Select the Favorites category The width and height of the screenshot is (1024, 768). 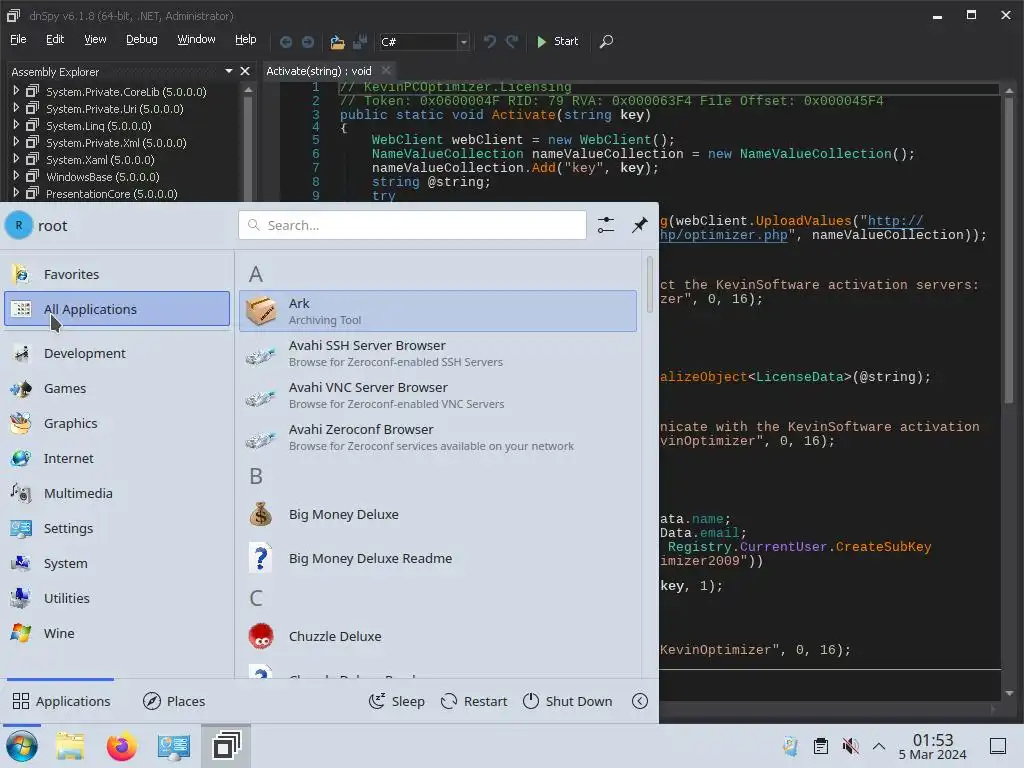[117, 274]
